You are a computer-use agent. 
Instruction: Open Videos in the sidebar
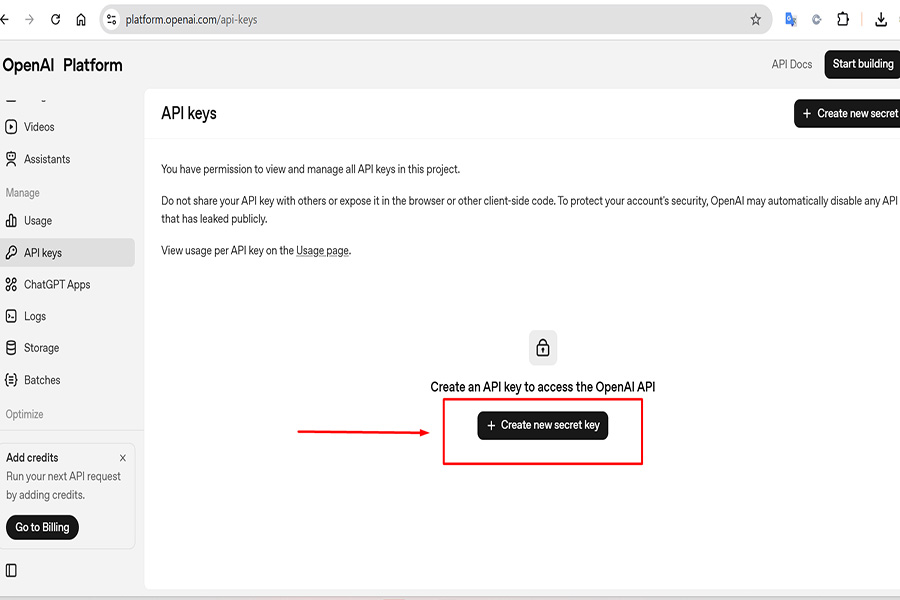(x=39, y=127)
